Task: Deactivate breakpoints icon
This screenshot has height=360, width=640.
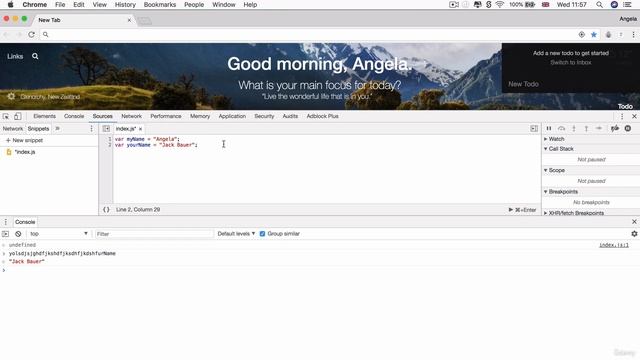Action: click(615, 129)
